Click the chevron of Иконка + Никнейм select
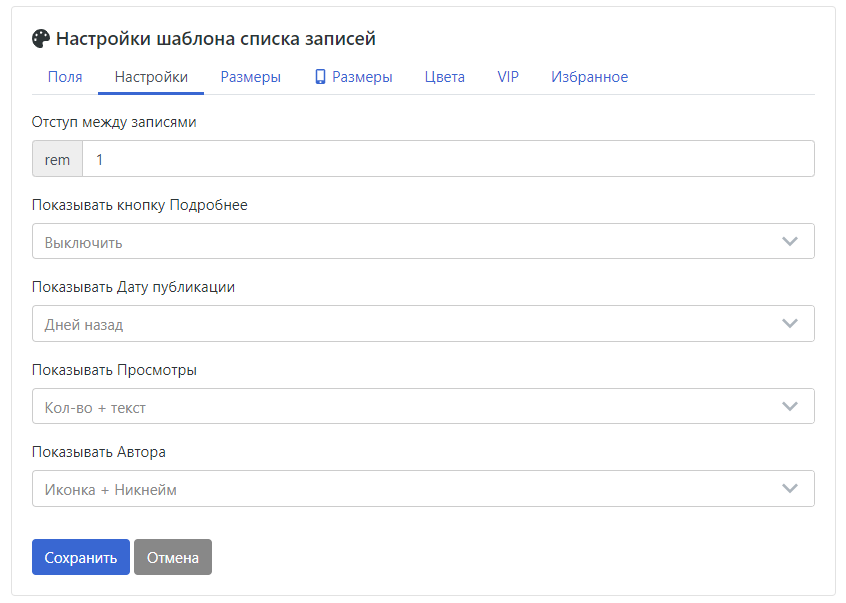The height and width of the screenshot is (603, 846). click(x=790, y=489)
